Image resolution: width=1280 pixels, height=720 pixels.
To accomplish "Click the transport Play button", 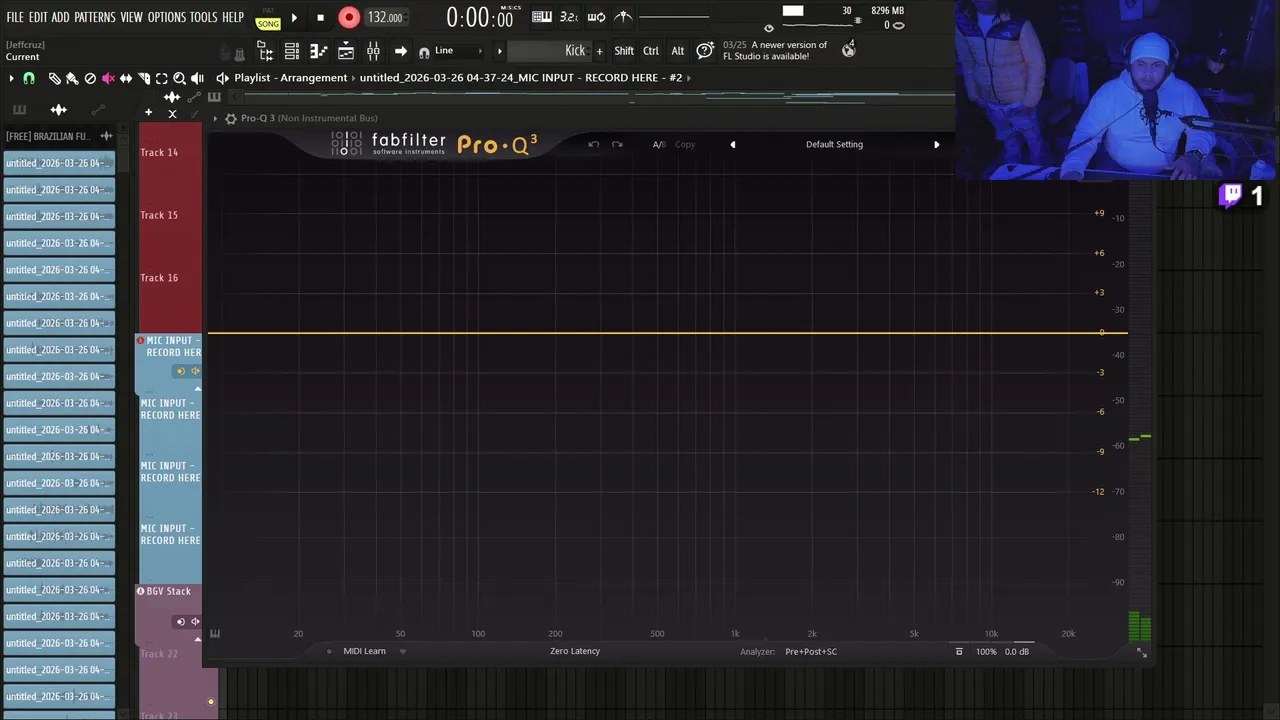I will pos(294,17).
